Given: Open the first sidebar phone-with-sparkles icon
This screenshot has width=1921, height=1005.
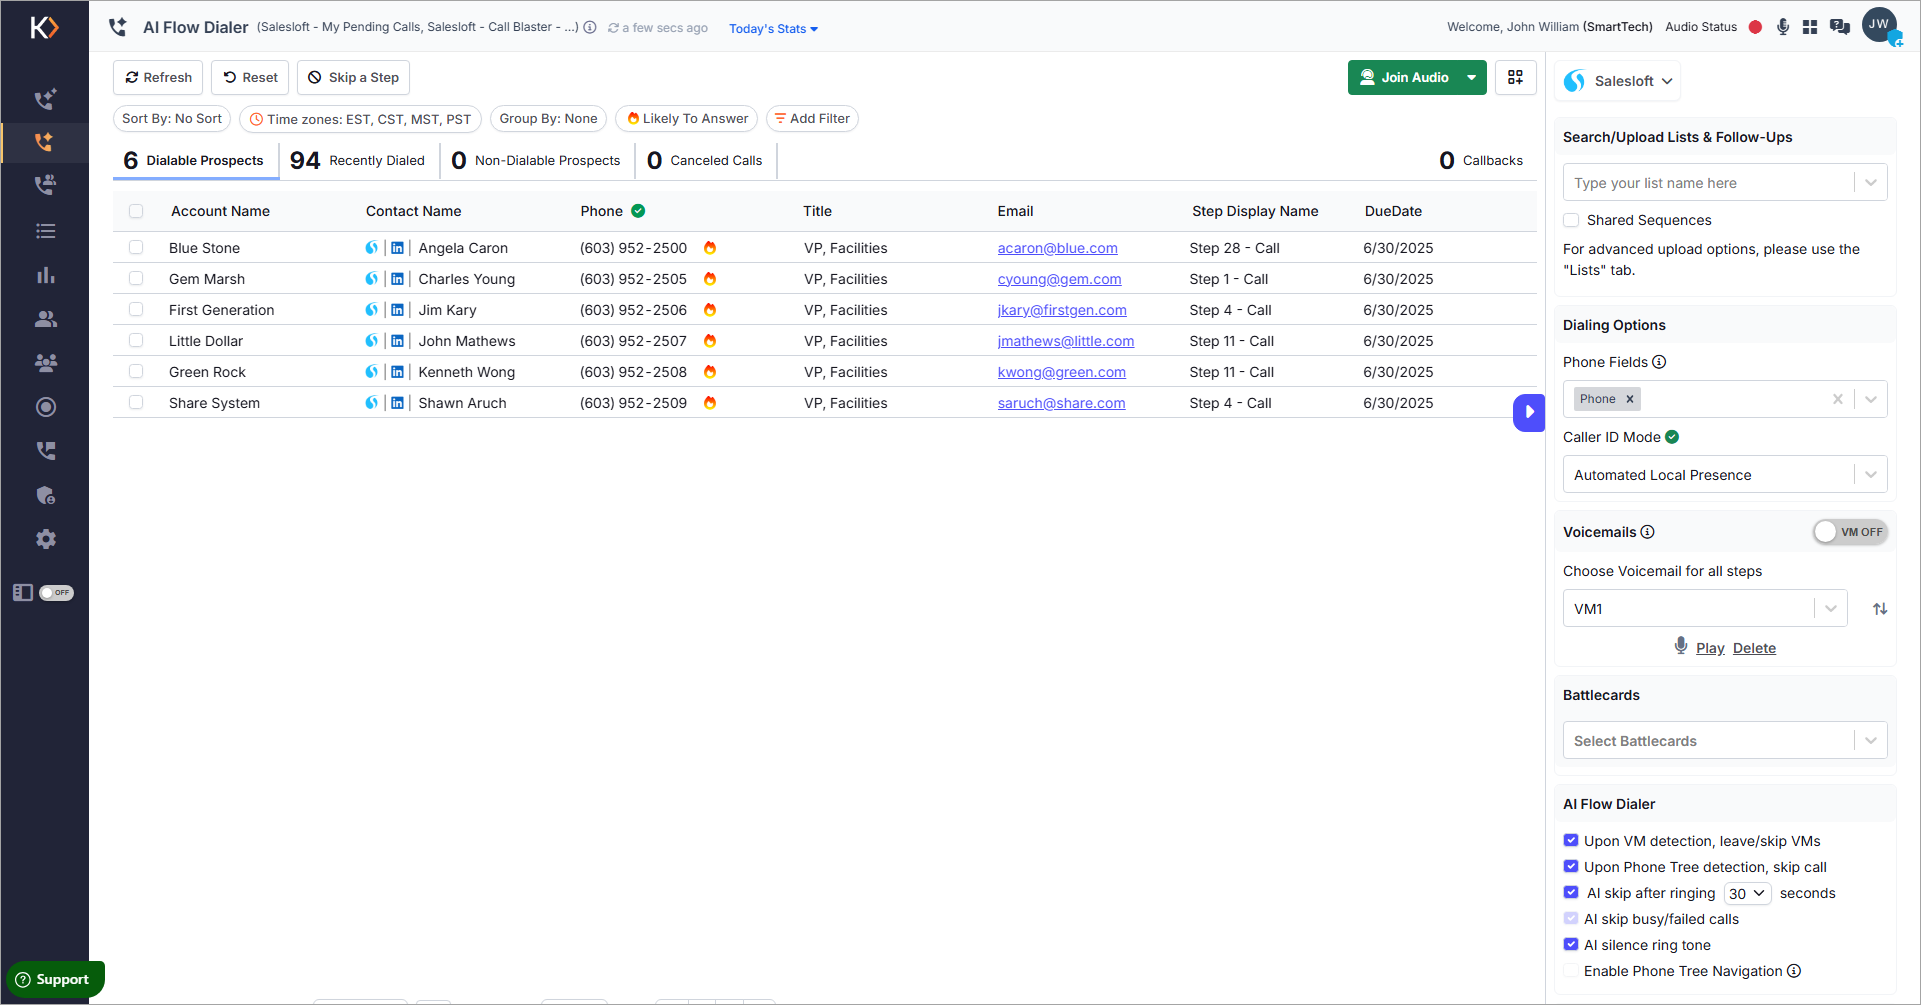Looking at the screenshot, I should coord(45,99).
